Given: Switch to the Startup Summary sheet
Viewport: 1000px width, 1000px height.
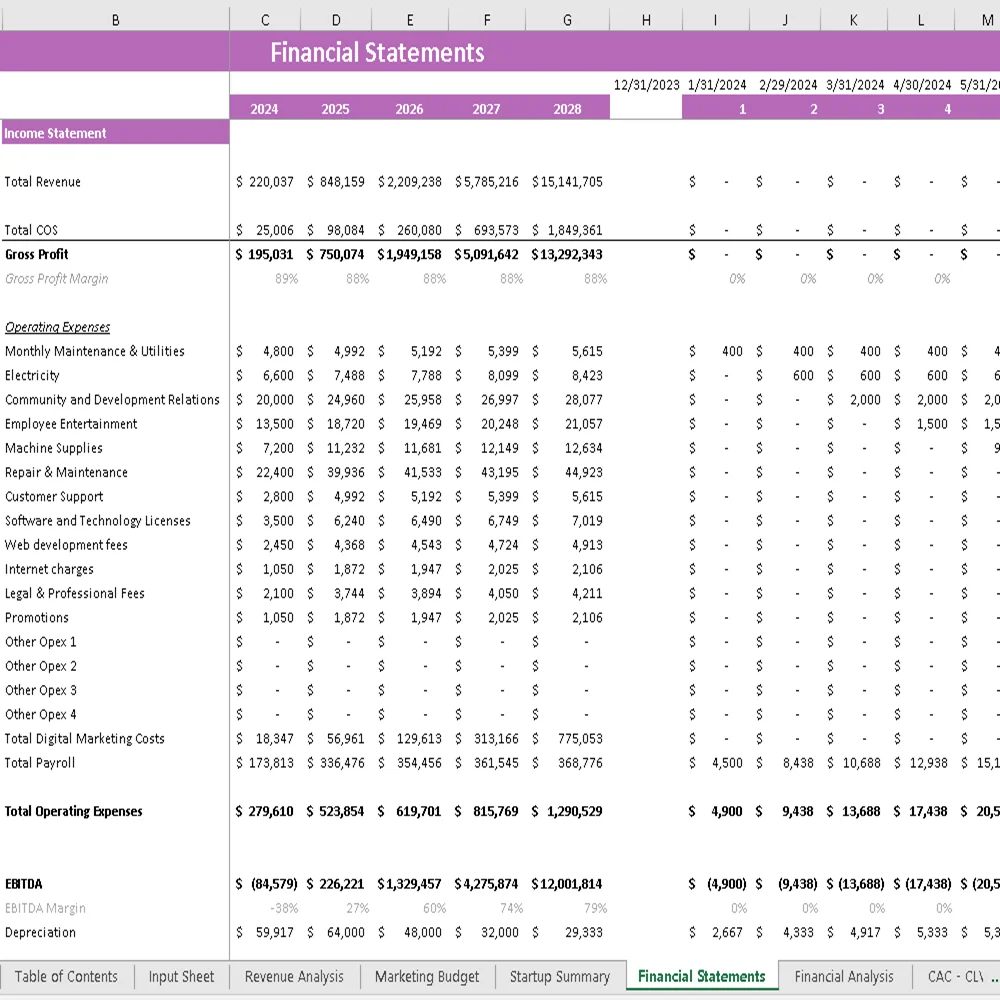Looking at the screenshot, I should coord(559,976).
